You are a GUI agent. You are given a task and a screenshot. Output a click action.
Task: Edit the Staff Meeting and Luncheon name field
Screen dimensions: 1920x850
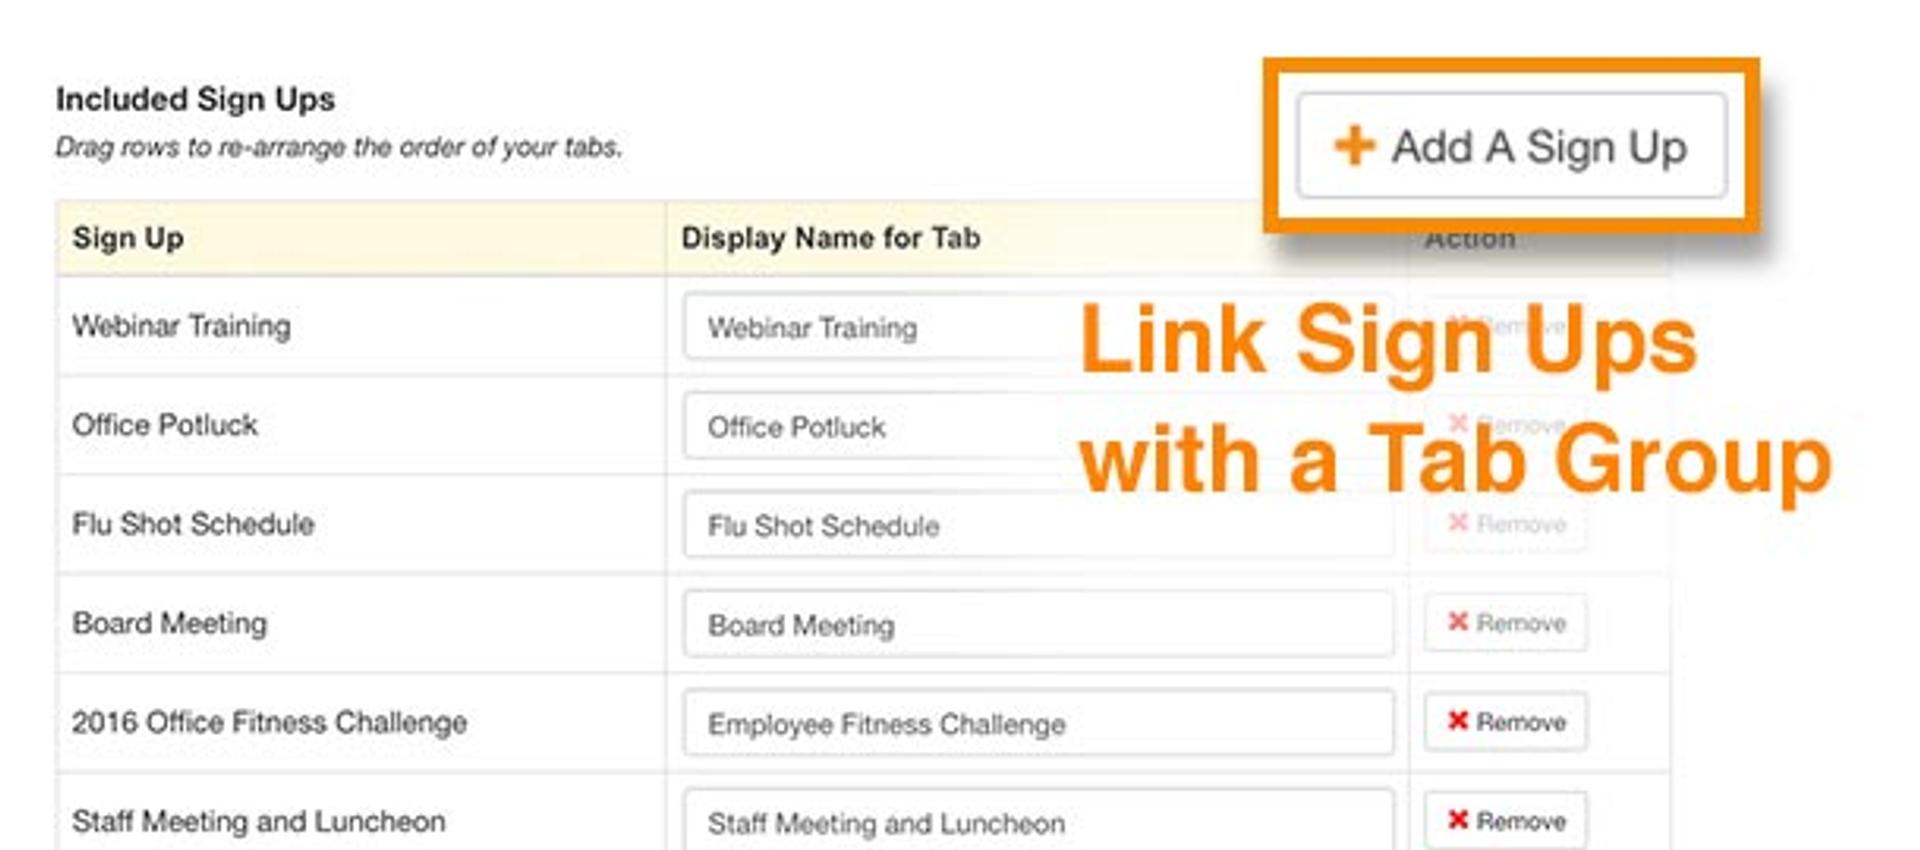pyautogui.click(x=1038, y=820)
